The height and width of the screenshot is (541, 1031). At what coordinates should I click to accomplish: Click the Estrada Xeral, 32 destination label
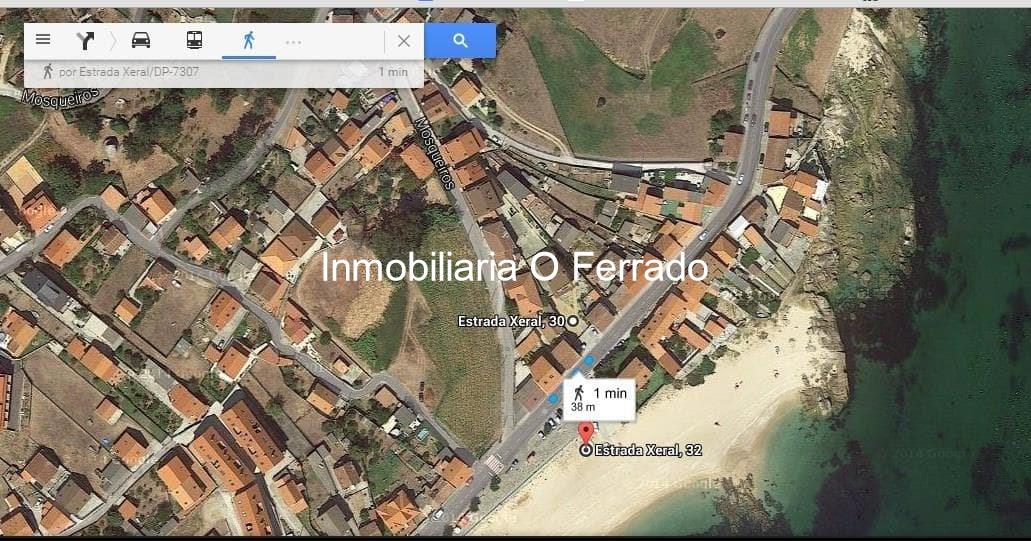tap(648, 450)
